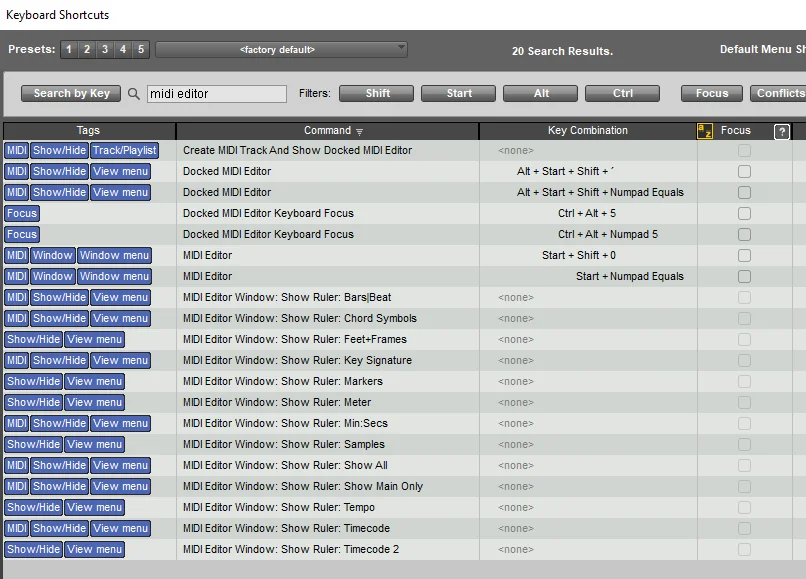806x579 pixels.
Task: Click into the midi editor search field
Action: tap(216, 94)
